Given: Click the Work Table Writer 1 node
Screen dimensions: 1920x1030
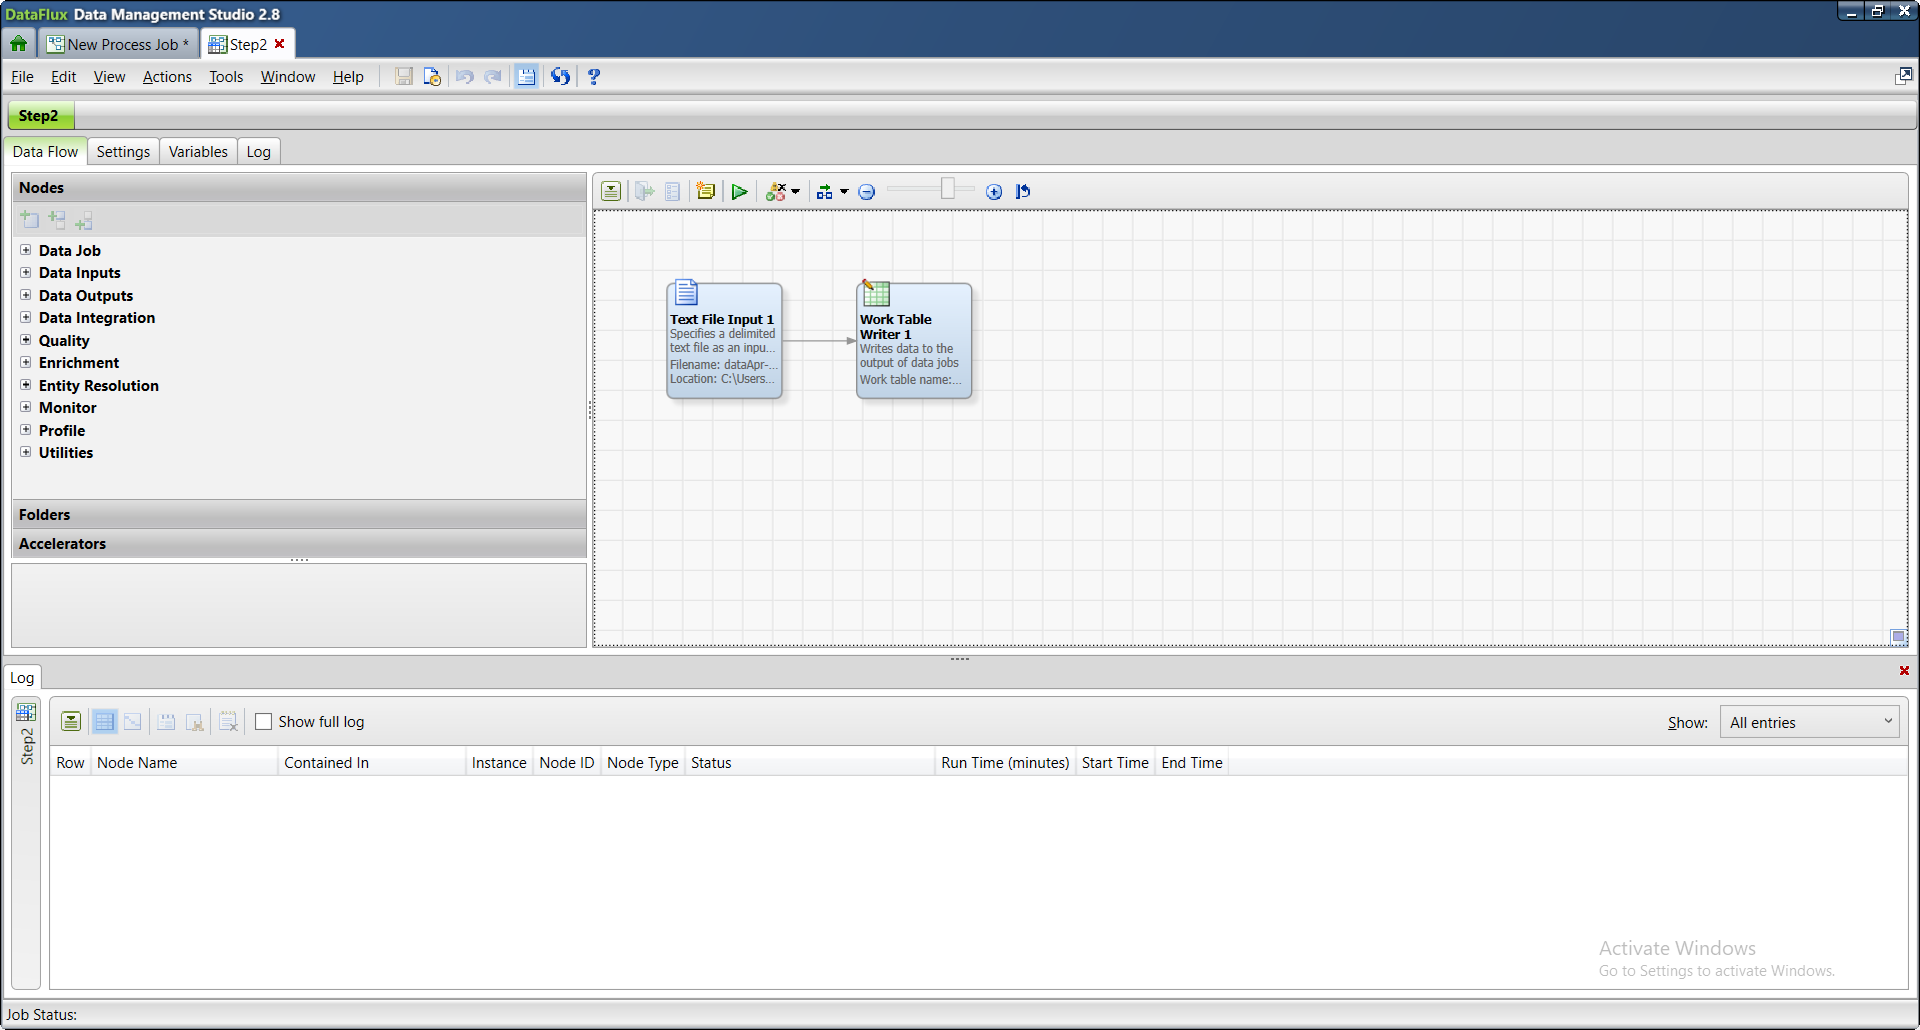Looking at the screenshot, I should coord(913,341).
